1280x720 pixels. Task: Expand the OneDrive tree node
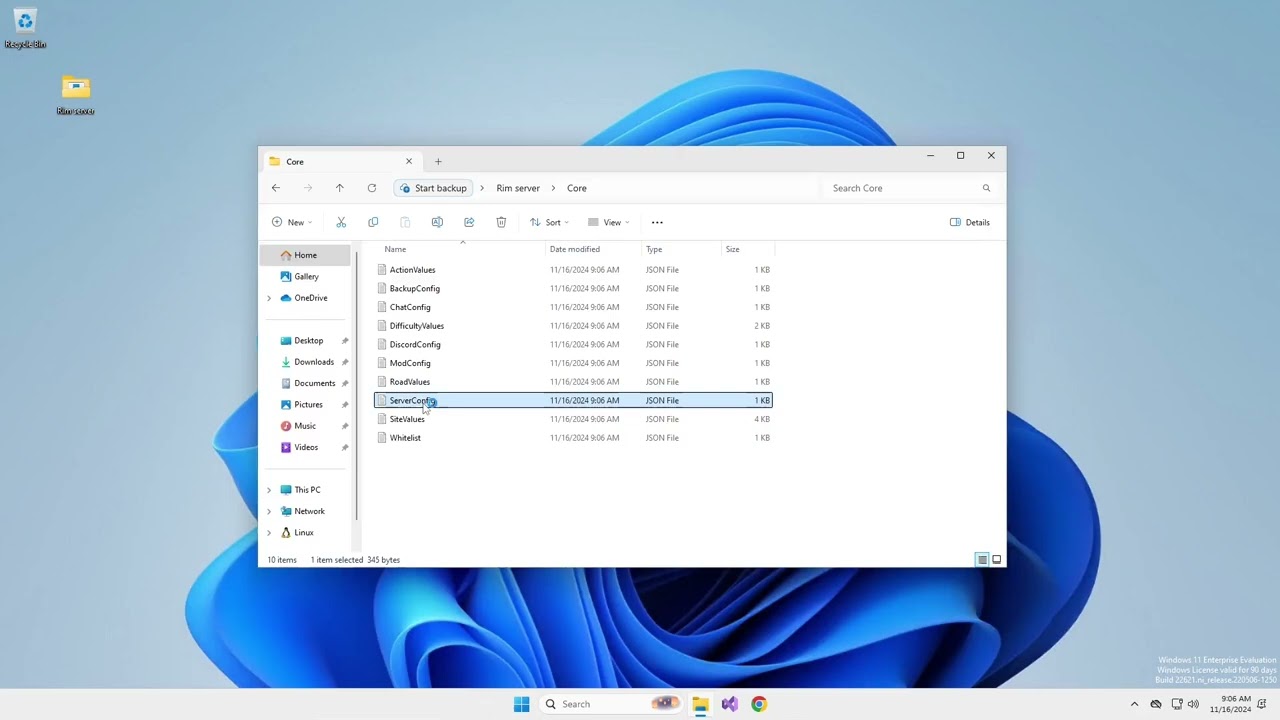pos(269,298)
